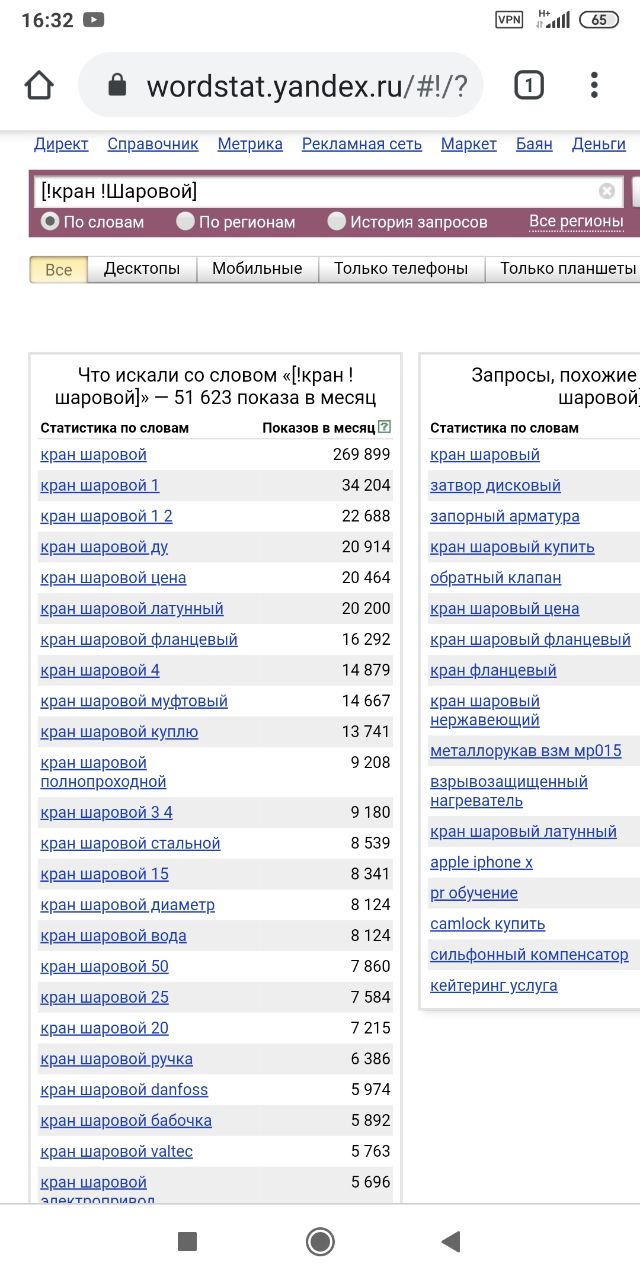
Task: Open the query кран шаровой 15
Action: 104,874
